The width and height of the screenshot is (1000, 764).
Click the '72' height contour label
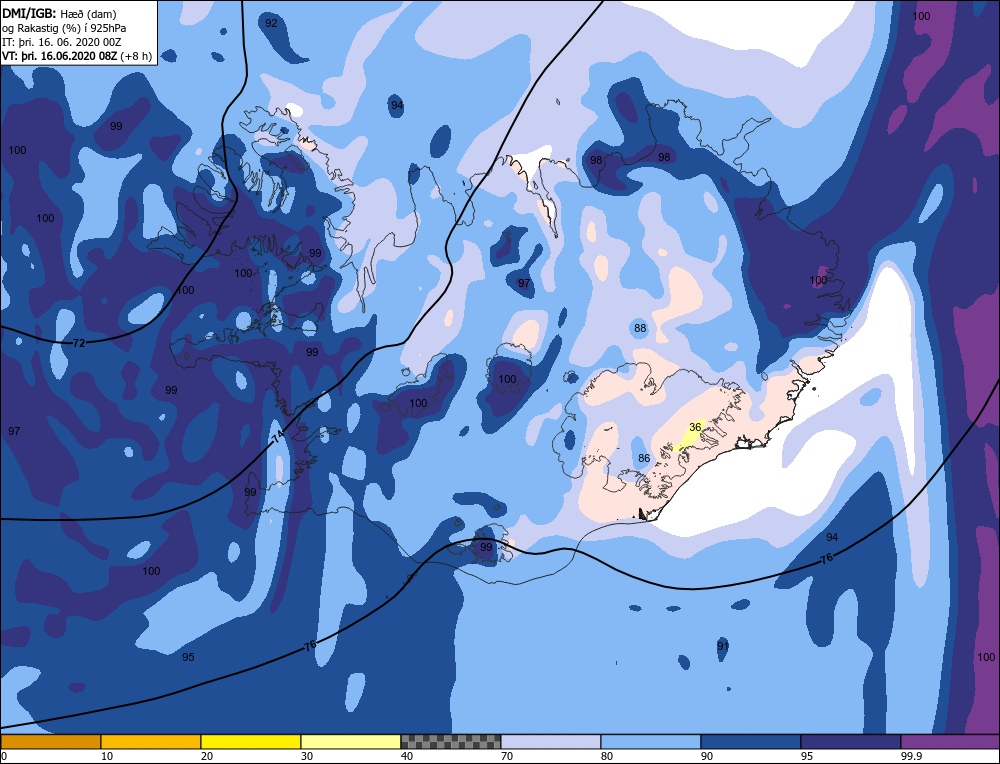(x=78, y=343)
